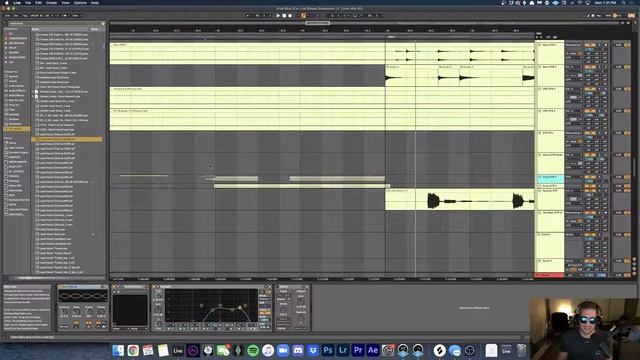The width and height of the screenshot is (640, 360).
Task: Toggle the first device's on/off switch
Action: (61, 287)
